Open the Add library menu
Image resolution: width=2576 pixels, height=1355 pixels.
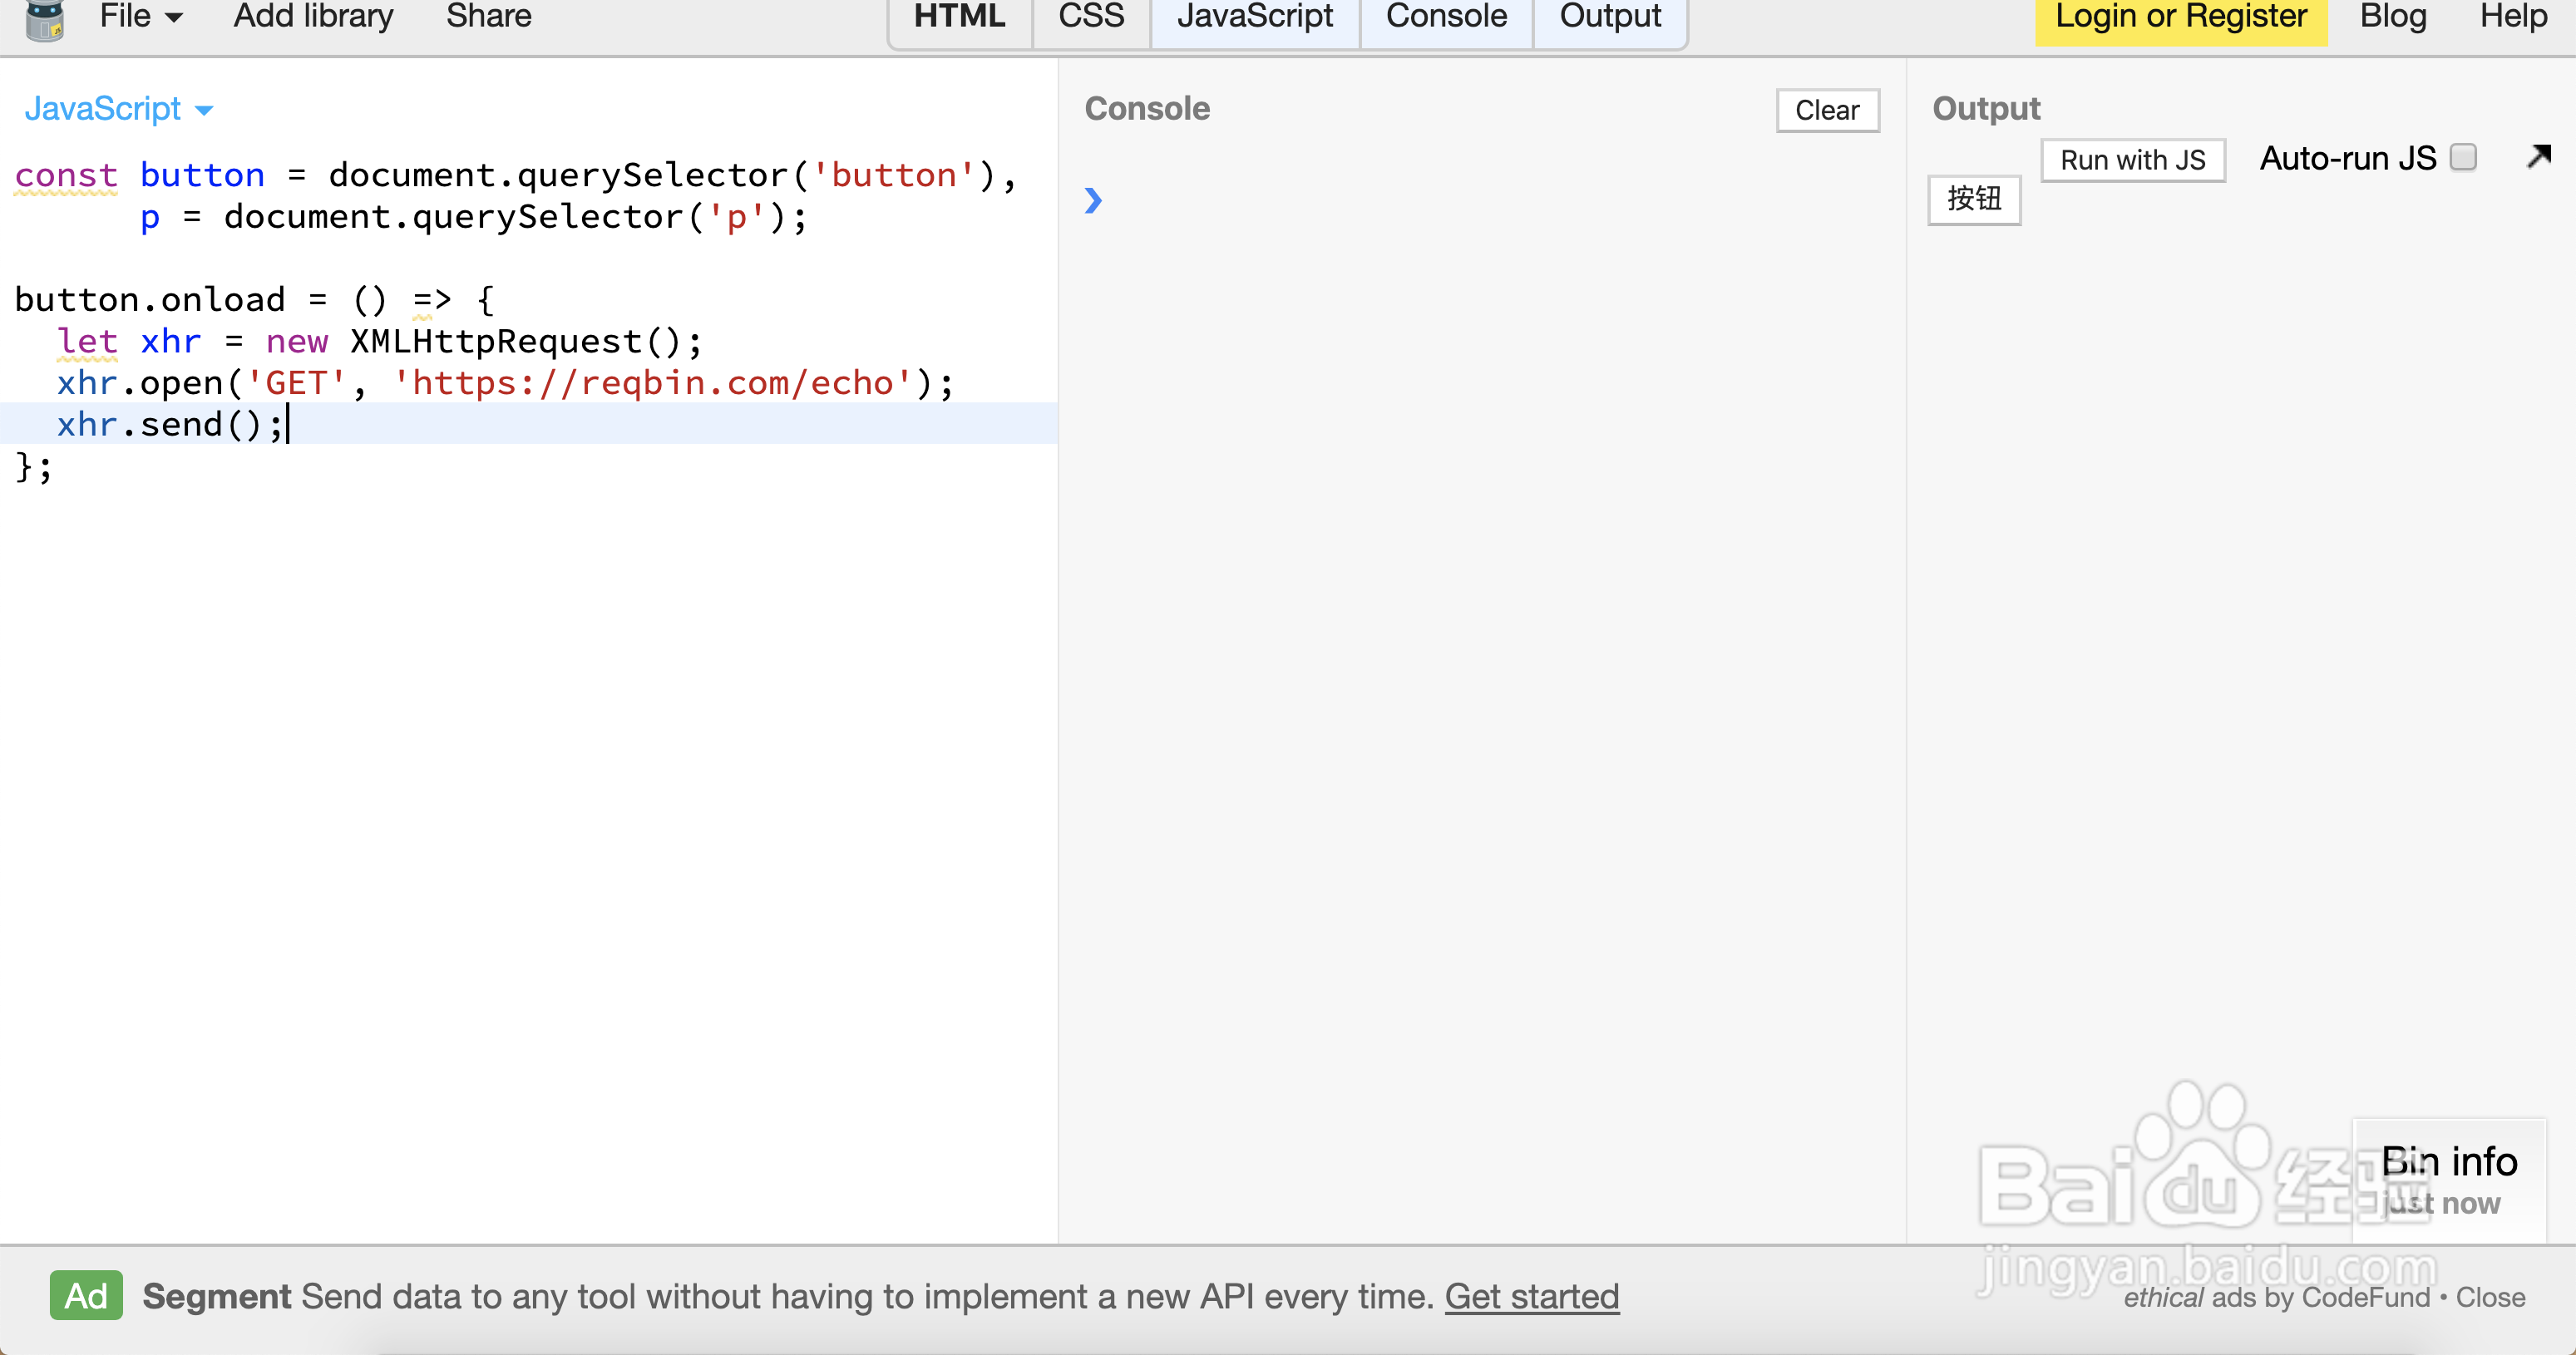tap(313, 17)
